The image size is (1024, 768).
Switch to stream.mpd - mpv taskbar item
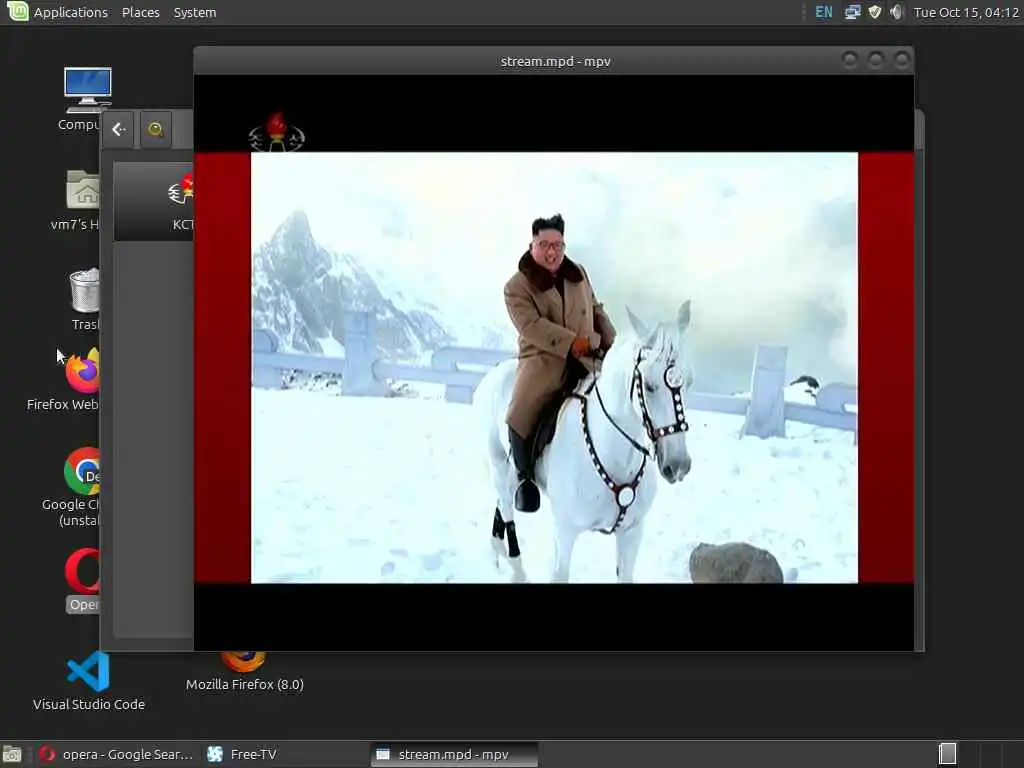[x=454, y=754]
